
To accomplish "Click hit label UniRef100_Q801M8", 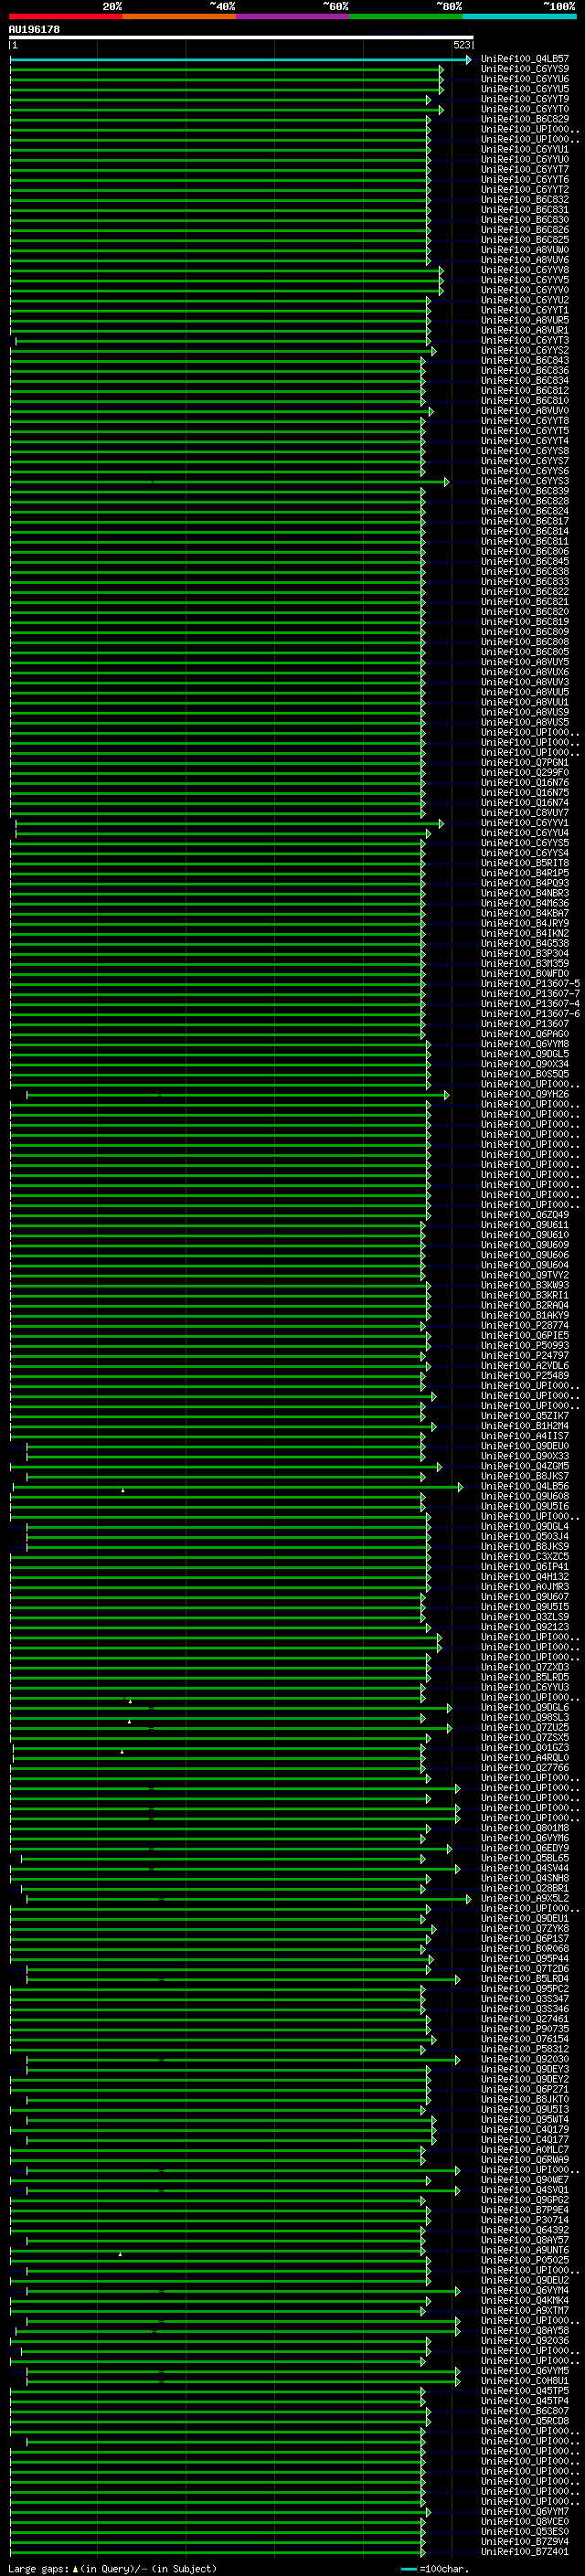I will [x=525, y=1828].
